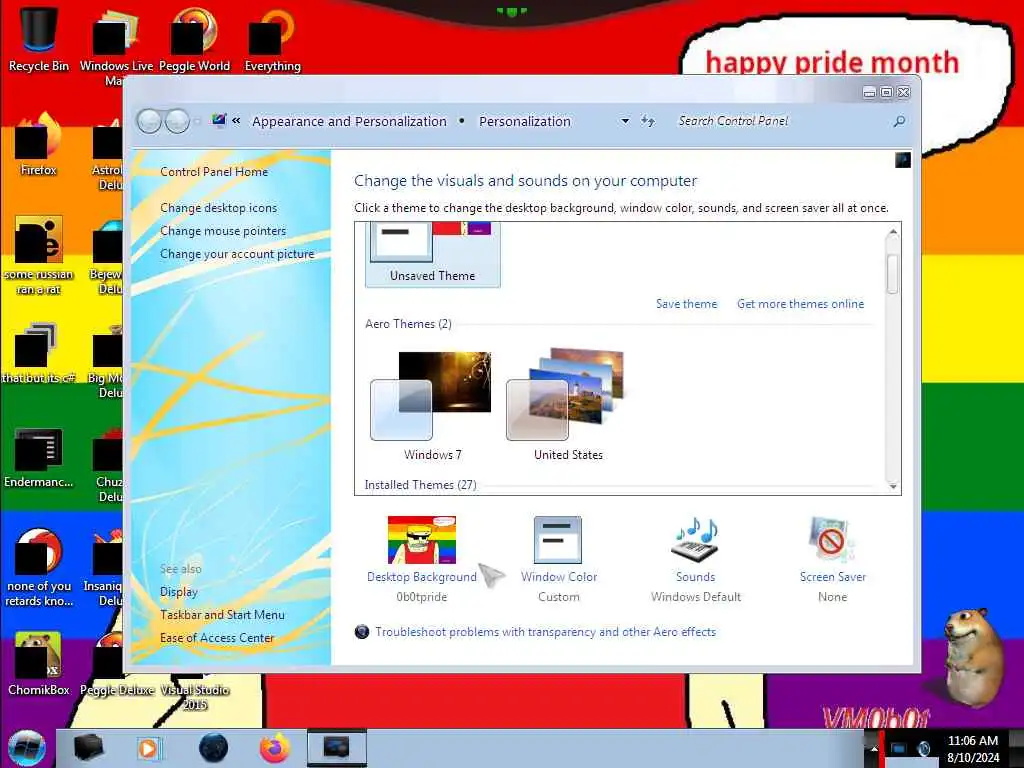Viewport: 1024px width, 768px height.
Task: Open the Firefox desktop icon
Action: pyautogui.click(x=39, y=145)
